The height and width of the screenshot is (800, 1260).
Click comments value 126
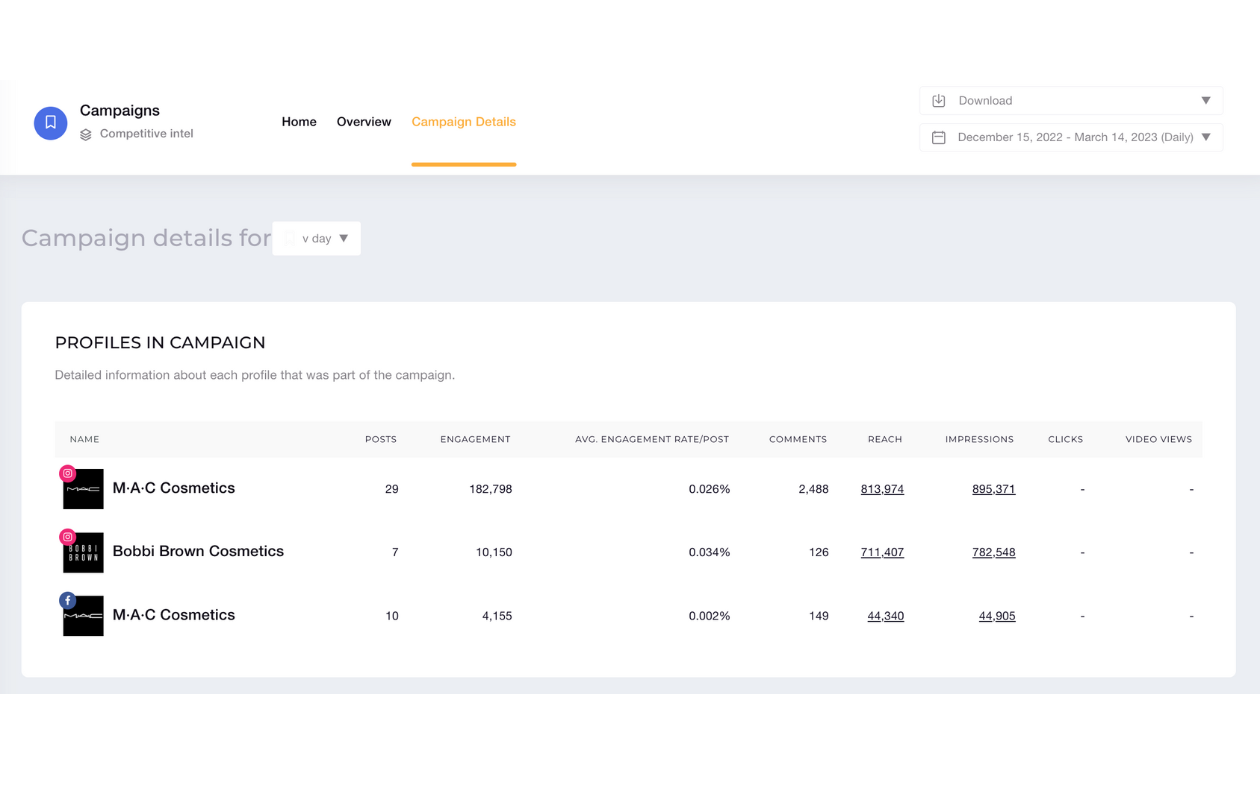[x=819, y=552]
